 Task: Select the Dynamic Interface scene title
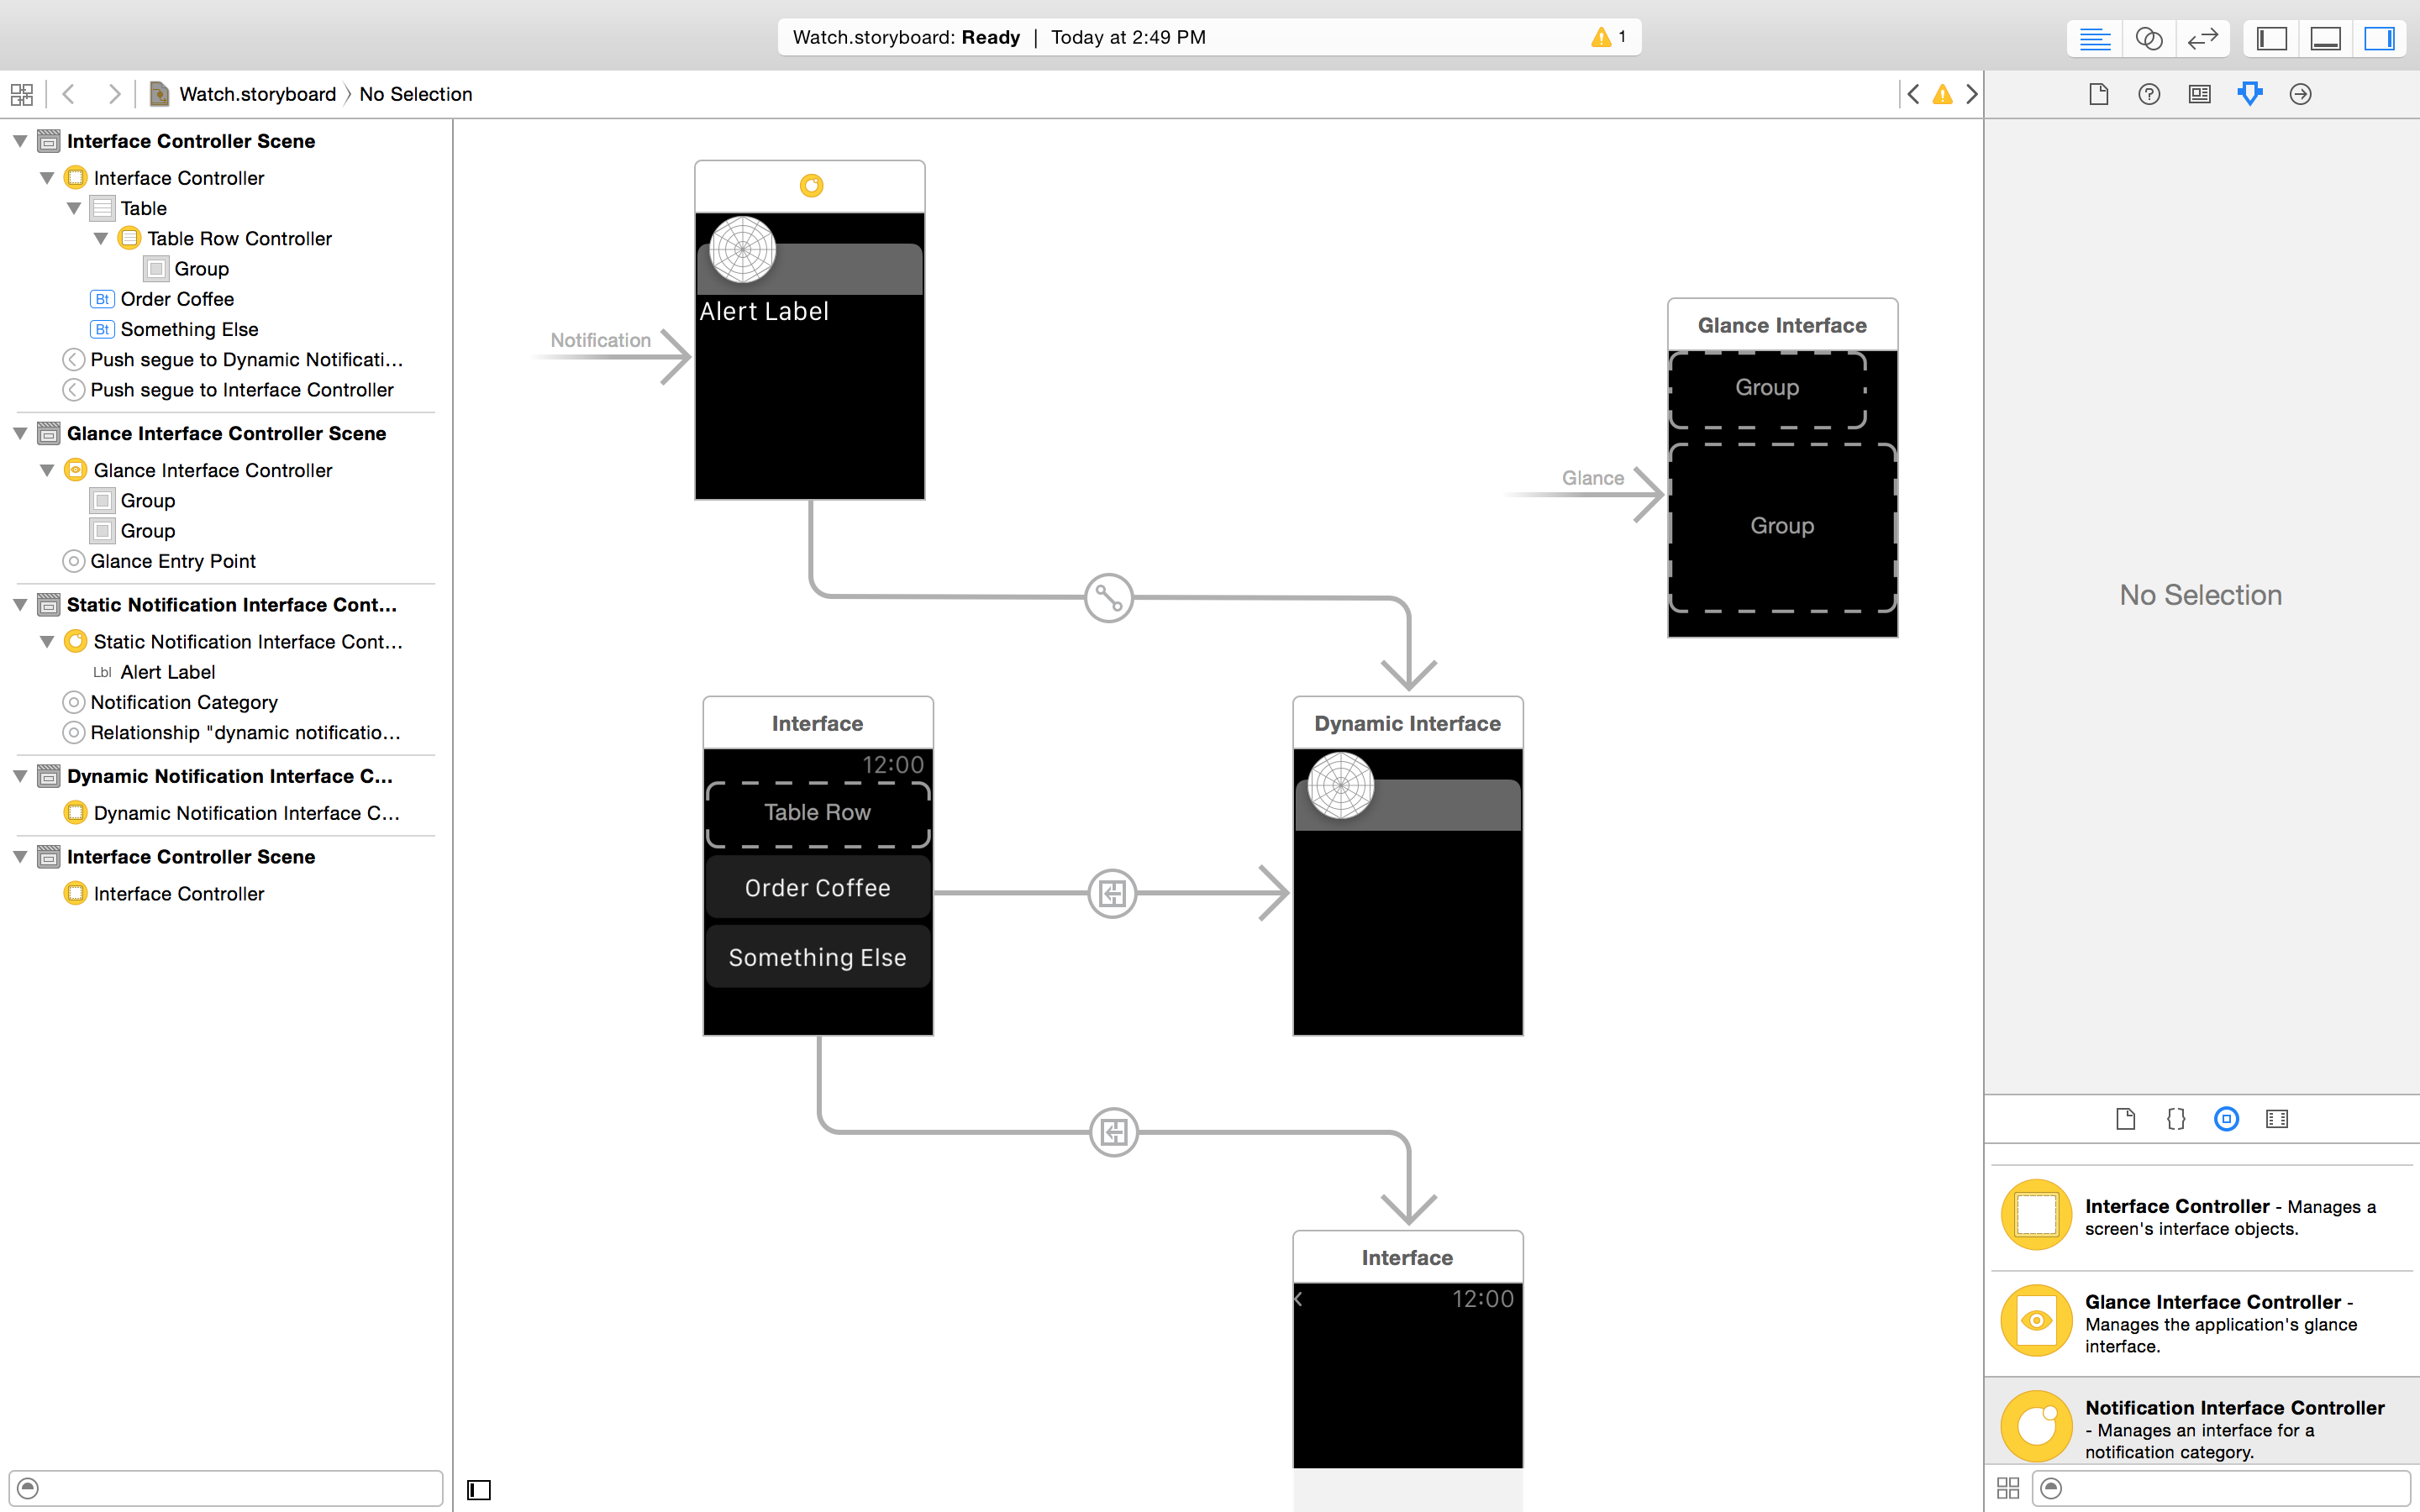1407,723
